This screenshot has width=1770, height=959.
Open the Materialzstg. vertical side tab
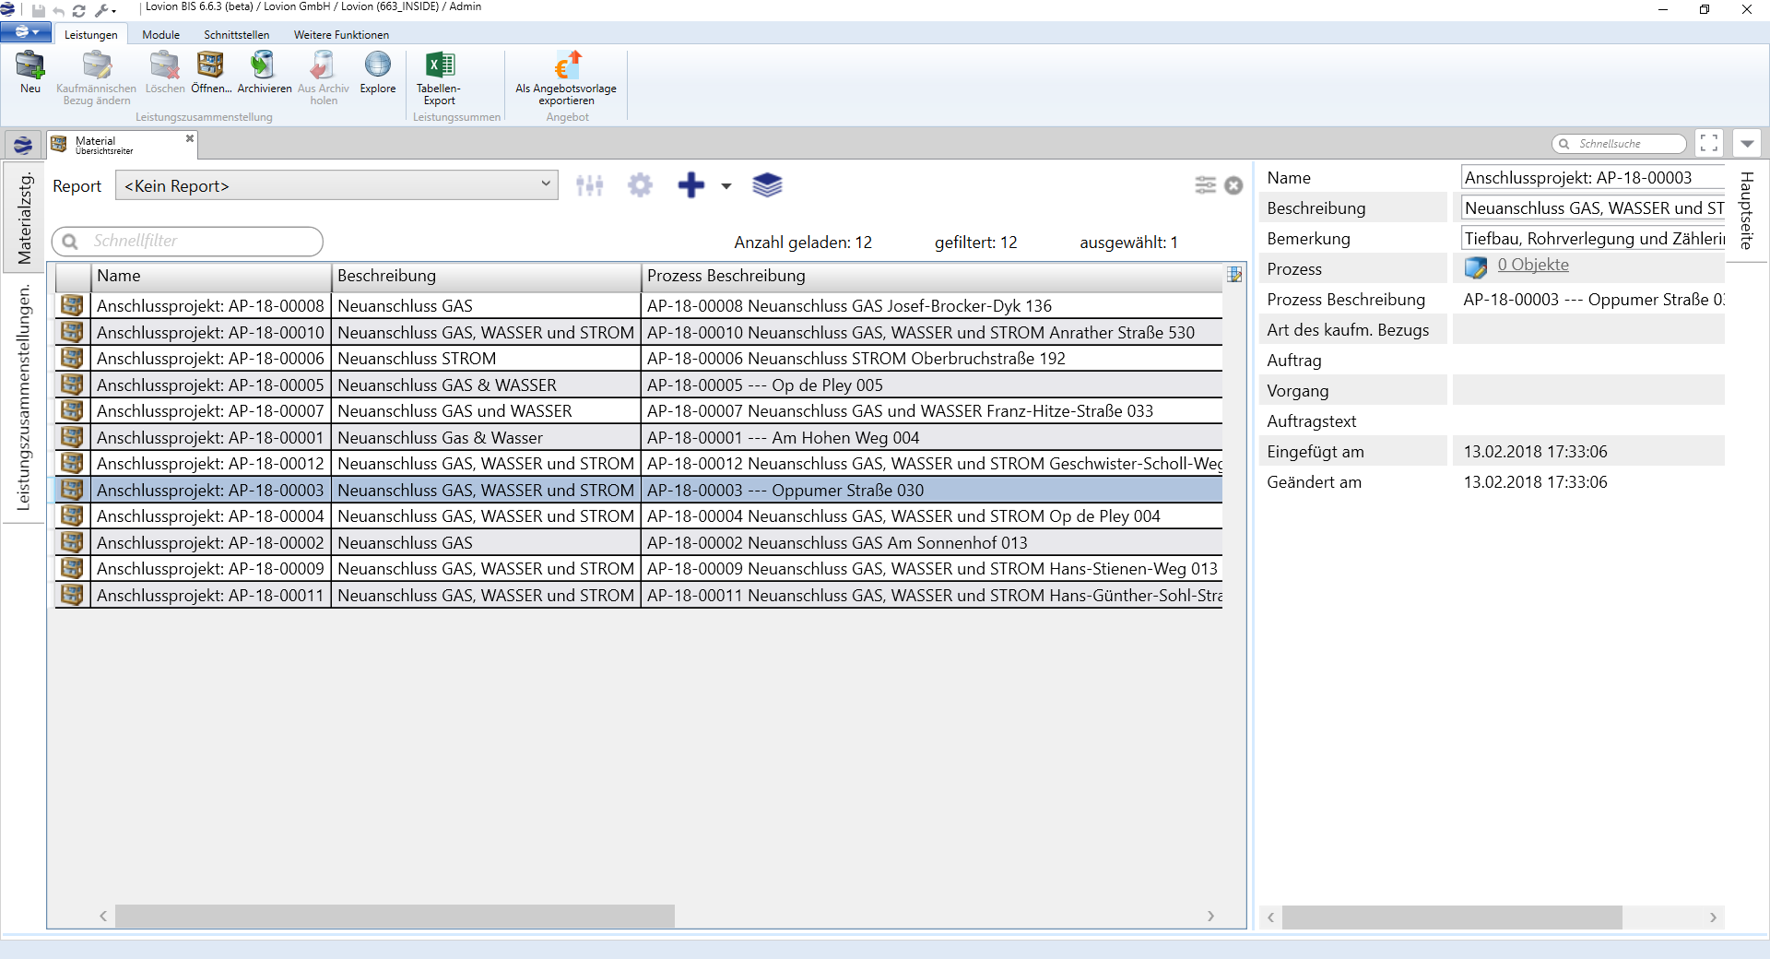24,218
